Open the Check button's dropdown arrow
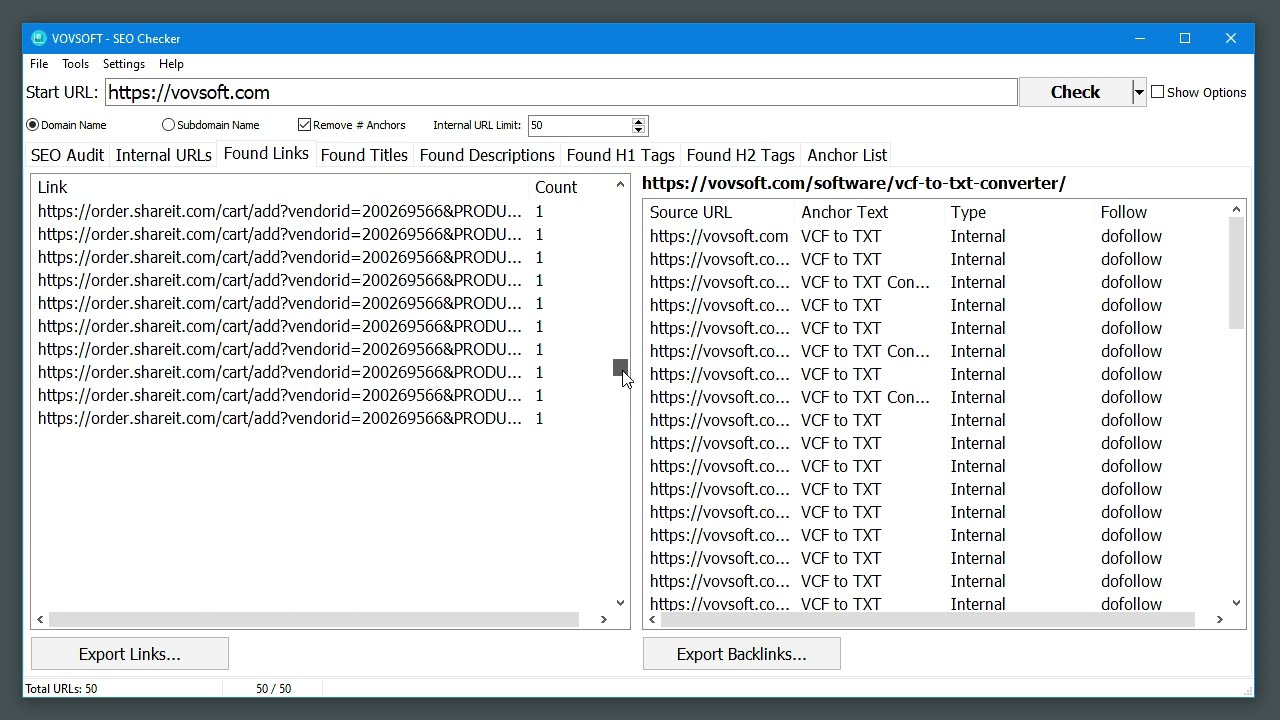This screenshot has width=1280, height=720. [1138, 91]
